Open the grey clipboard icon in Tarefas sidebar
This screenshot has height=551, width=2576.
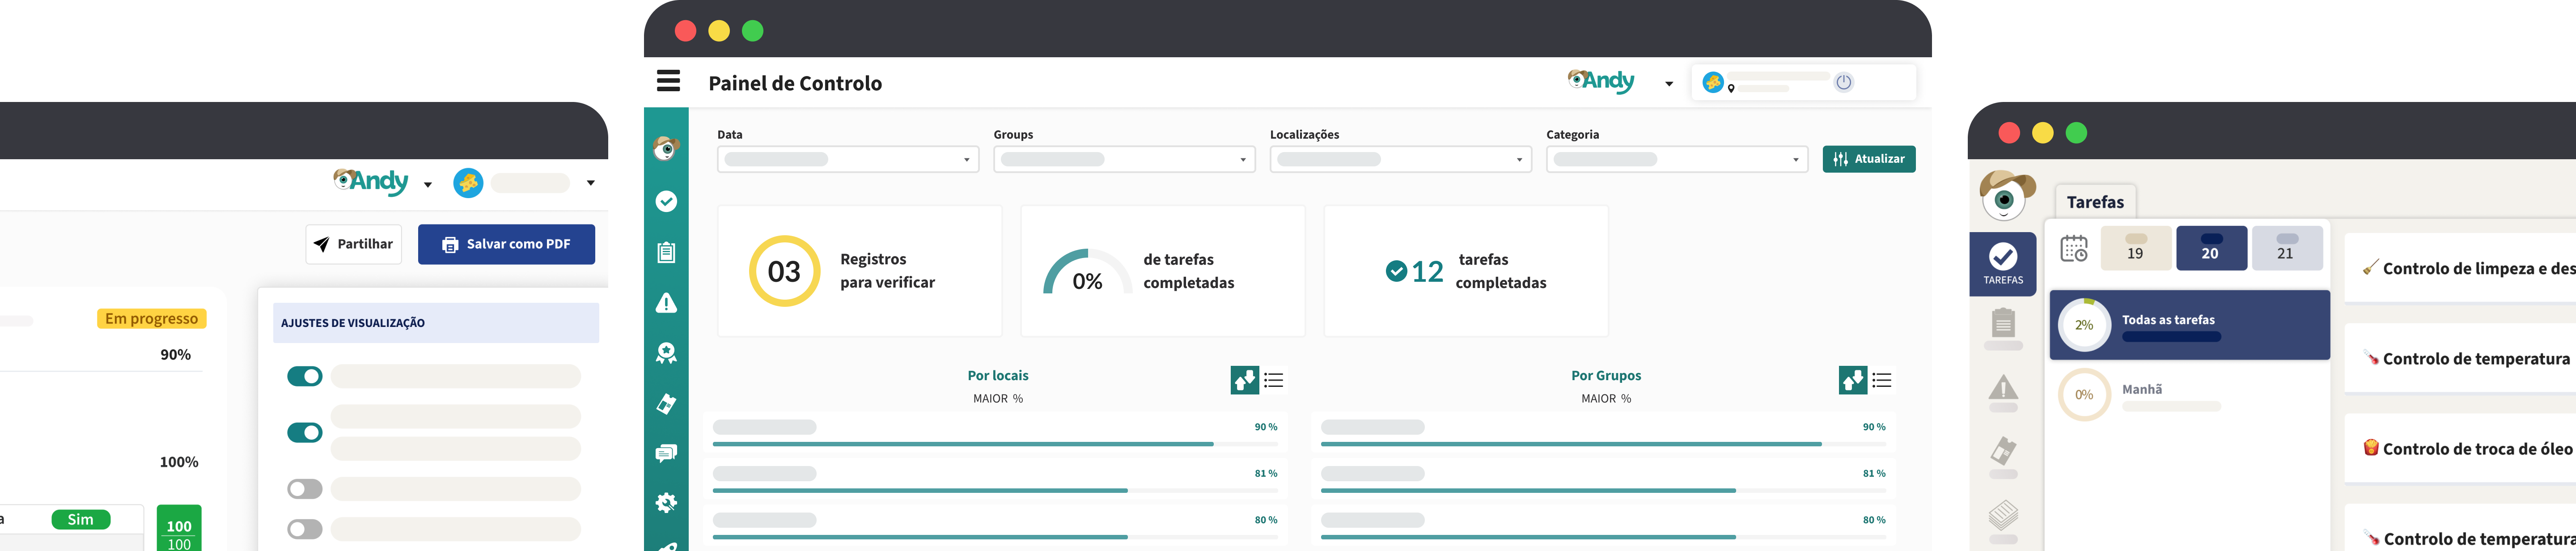point(2003,323)
